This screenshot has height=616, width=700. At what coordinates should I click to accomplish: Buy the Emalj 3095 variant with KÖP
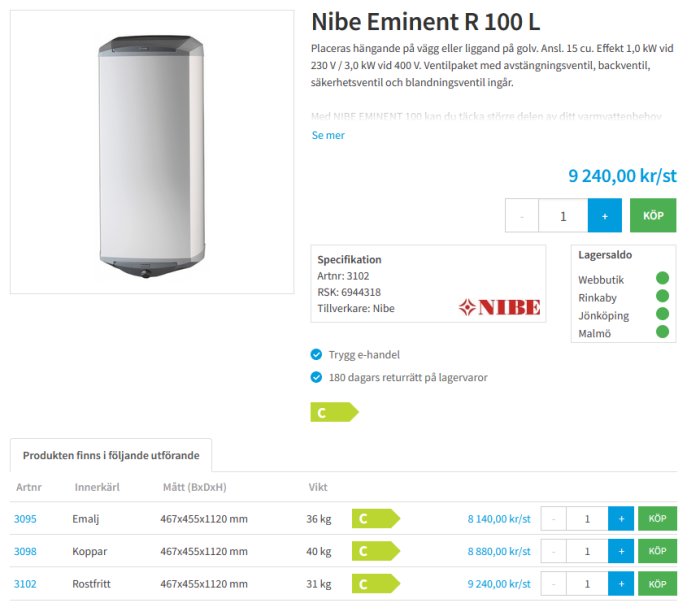click(657, 519)
